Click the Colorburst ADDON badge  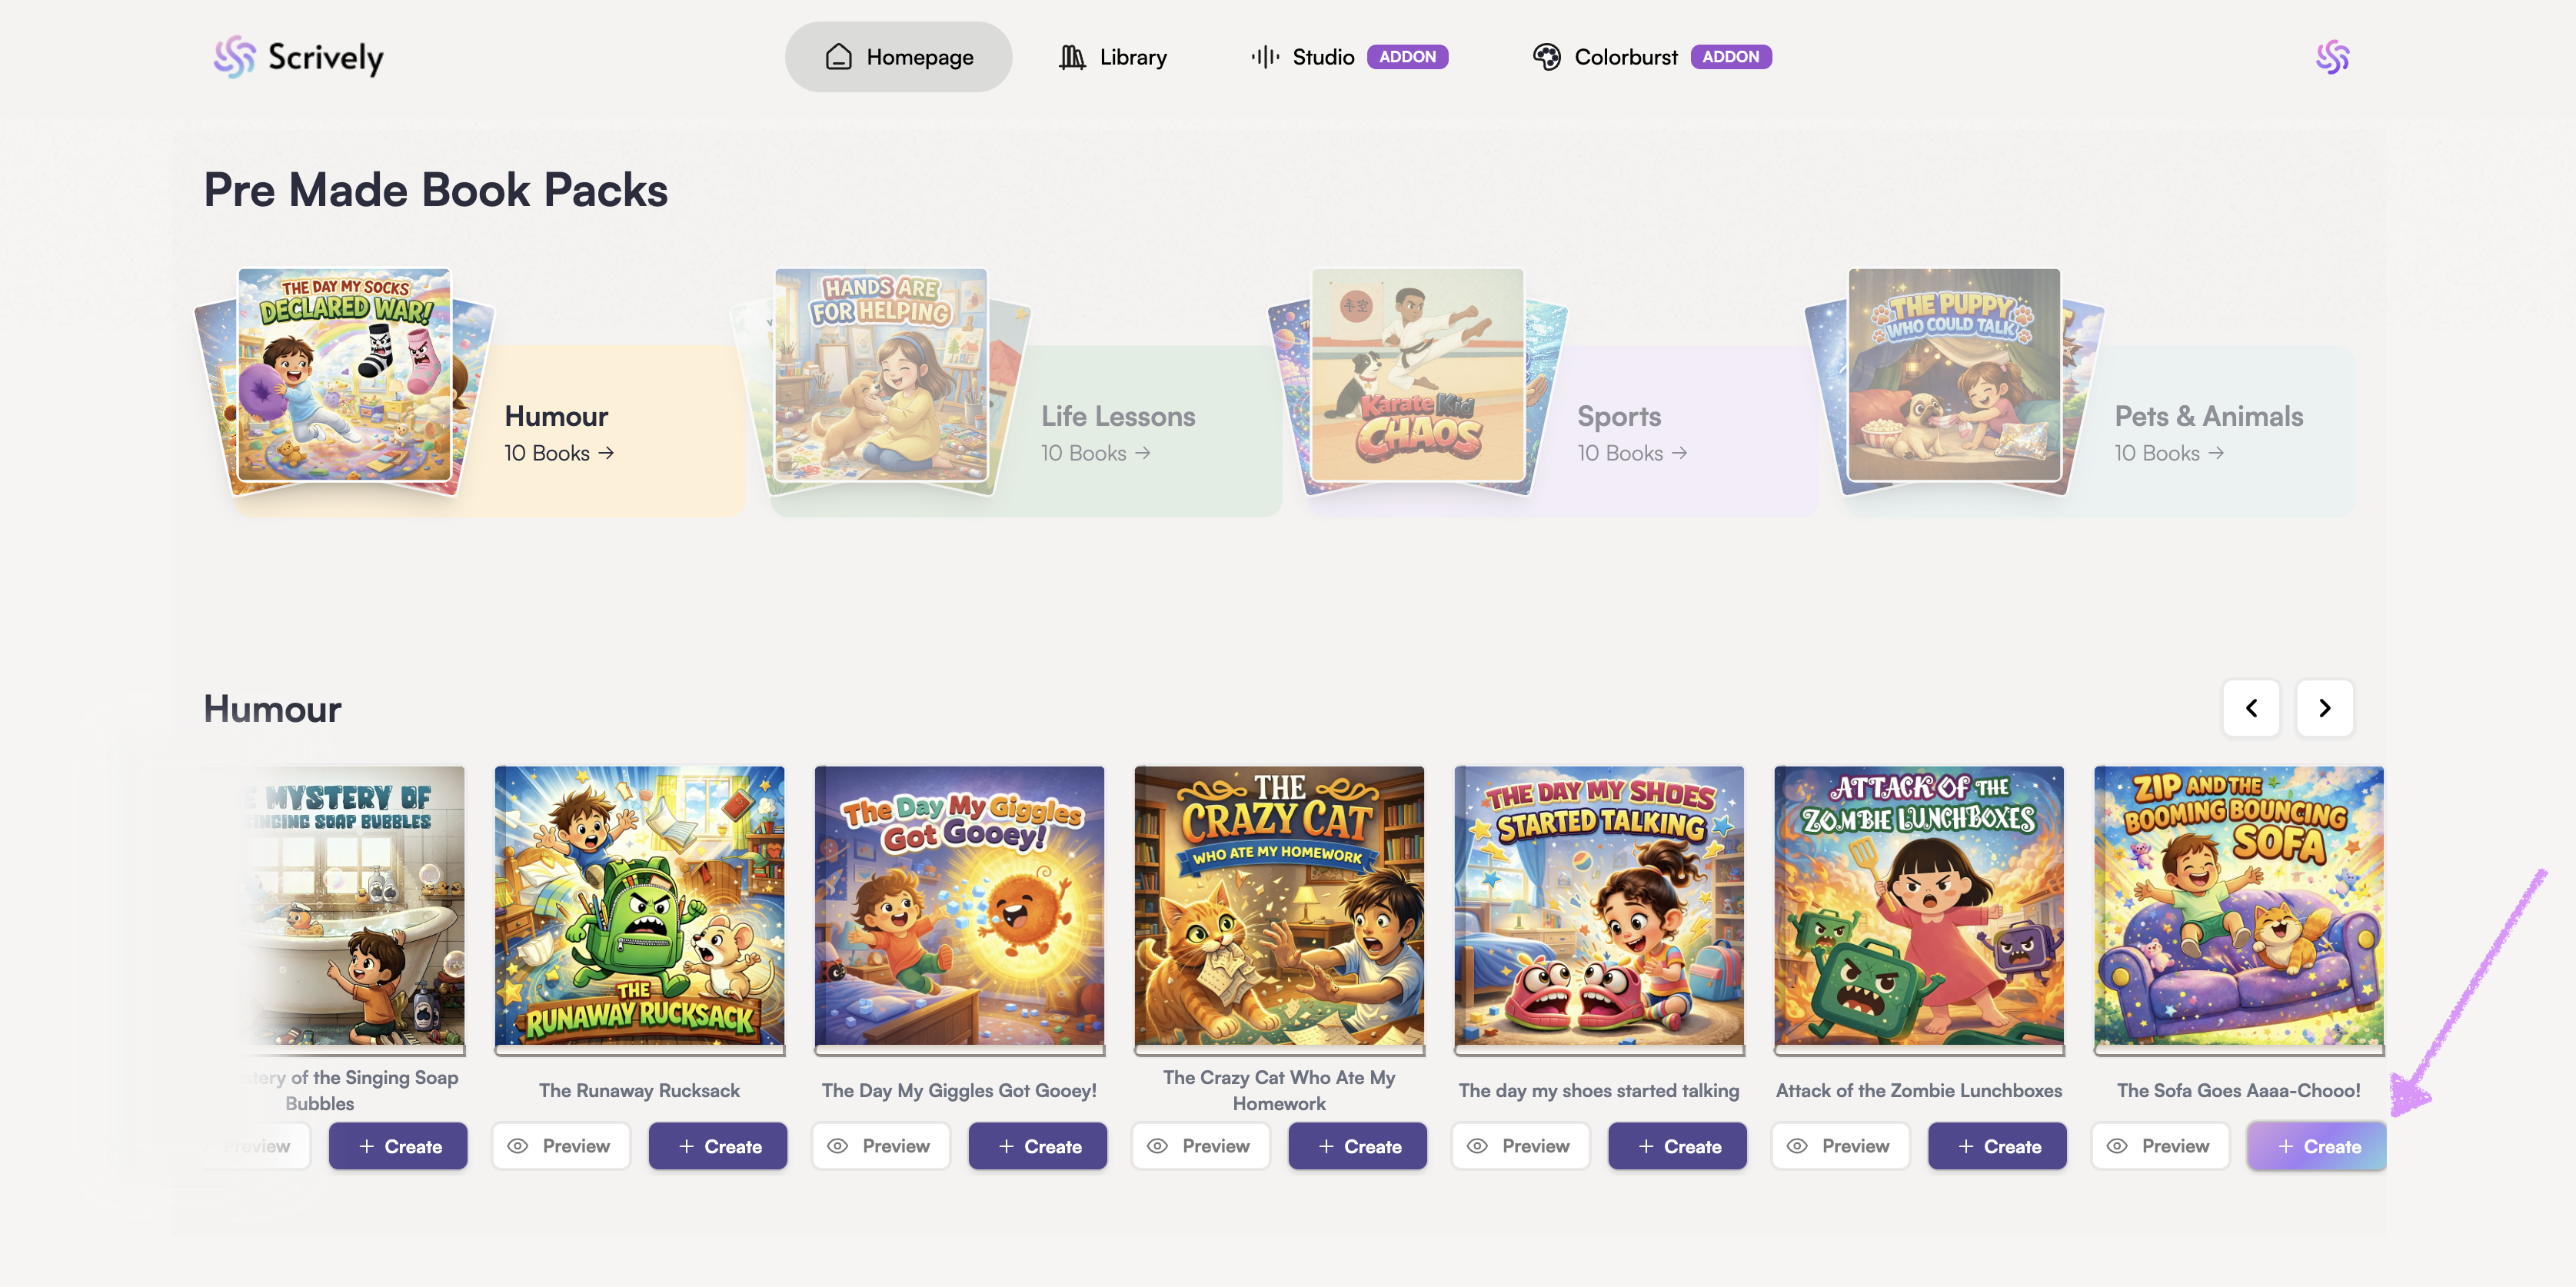click(1730, 57)
